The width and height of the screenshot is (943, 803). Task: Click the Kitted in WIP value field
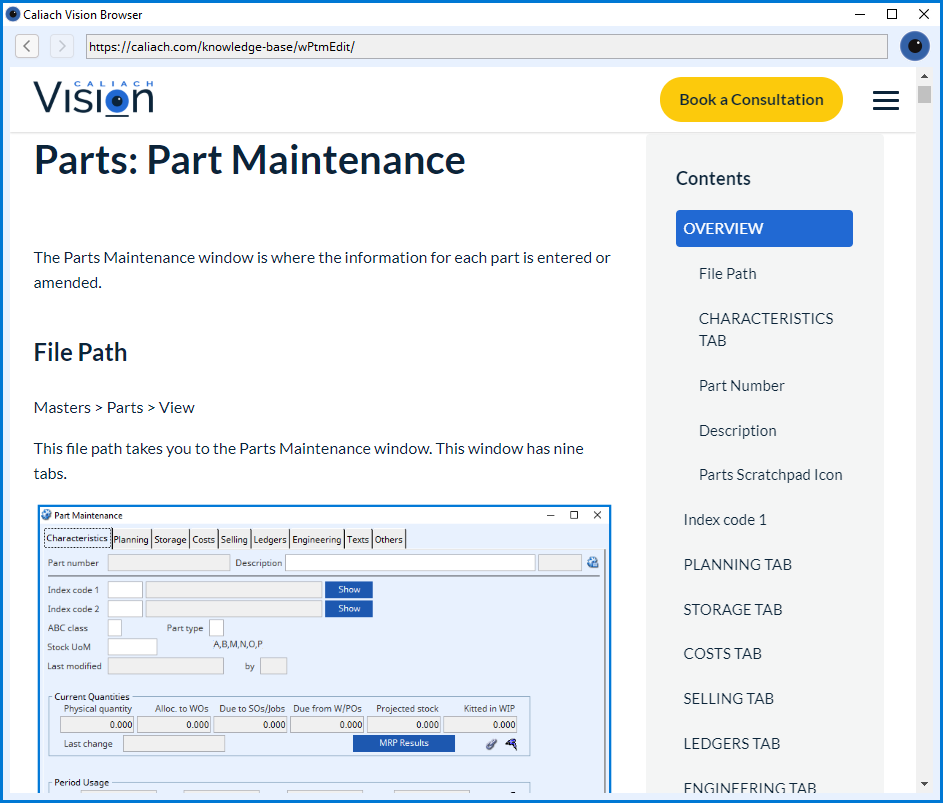click(481, 725)
